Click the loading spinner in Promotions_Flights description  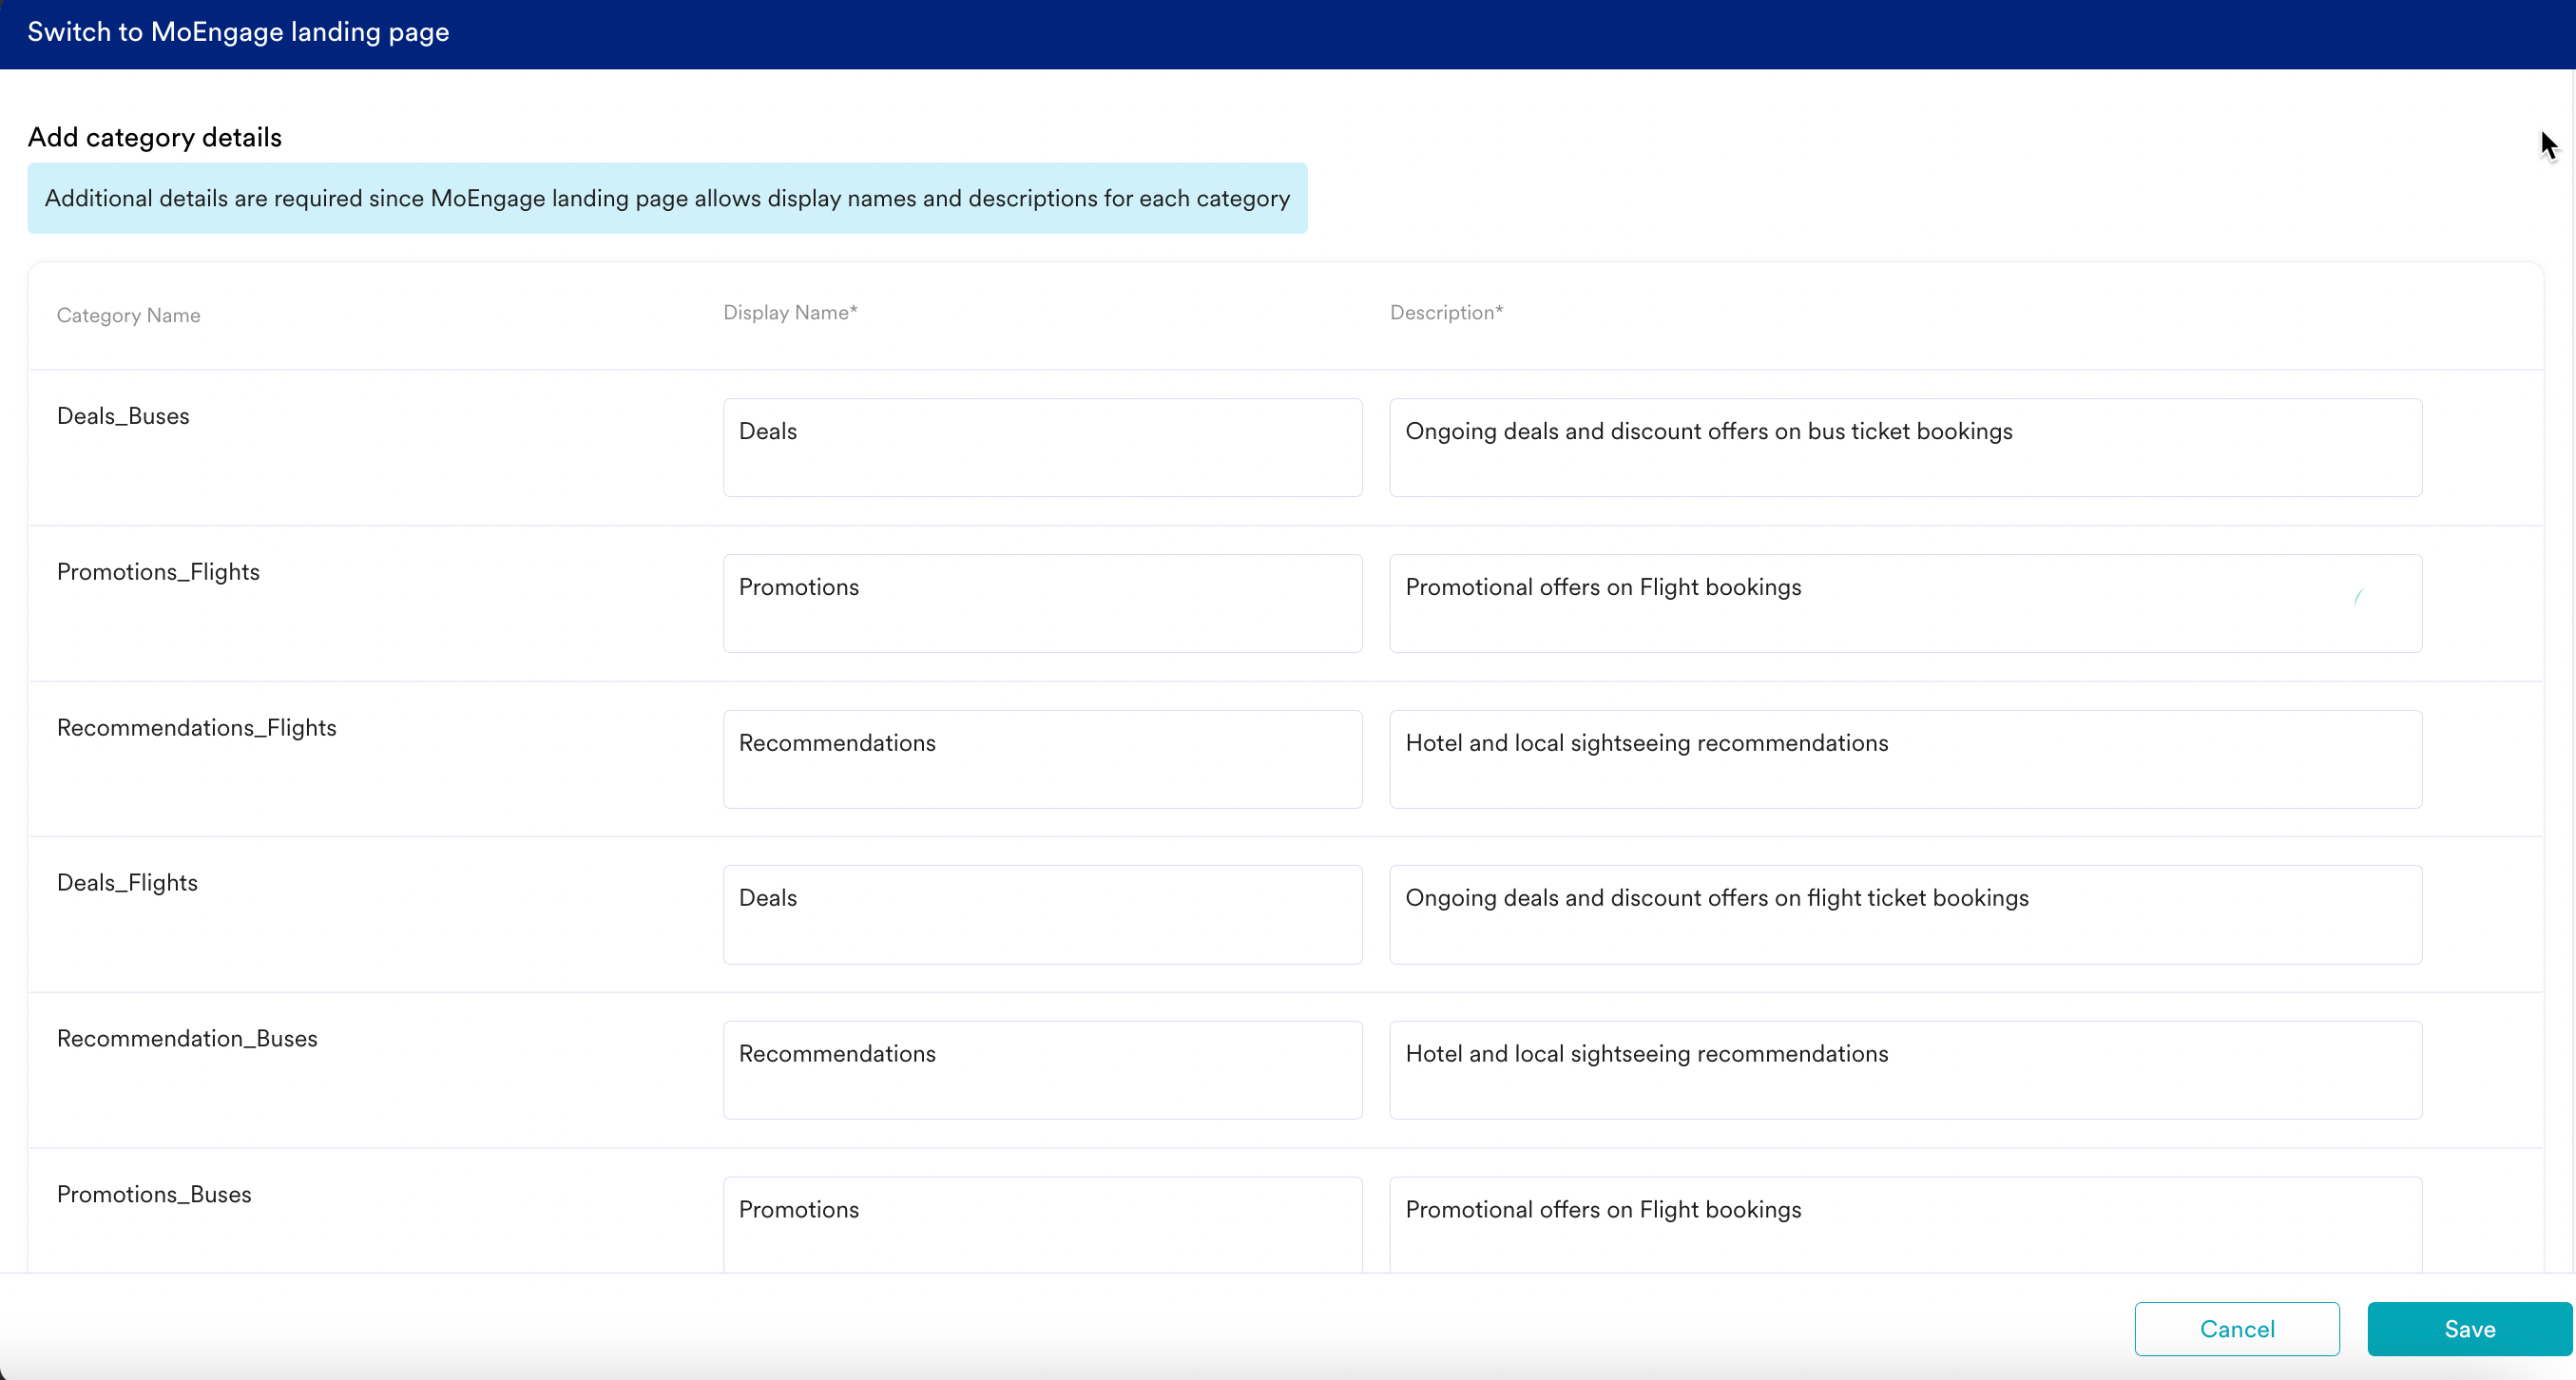pyautogui.click(x=2358, y=598)
